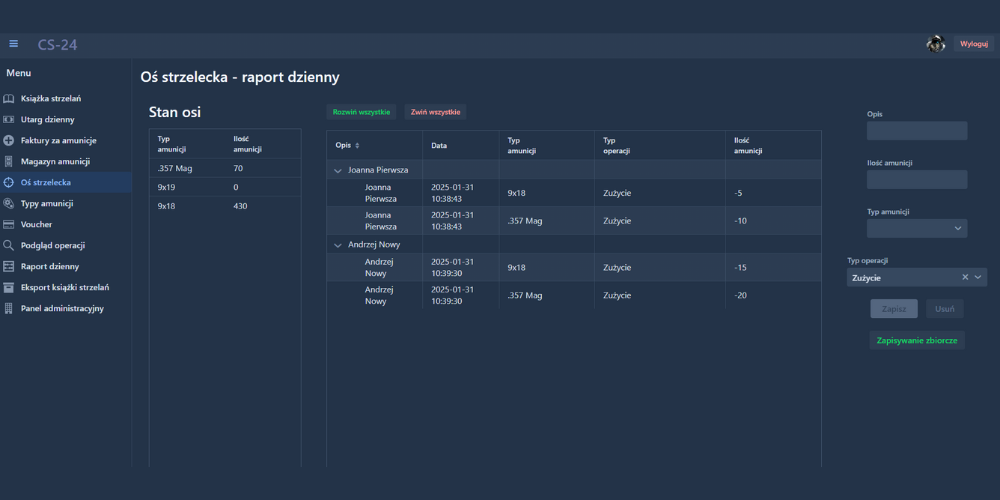The height and width of the screenshot is (500, 1000).
Task: Collapse the Joanna Pierwsza group
Action: coord(338,171)
